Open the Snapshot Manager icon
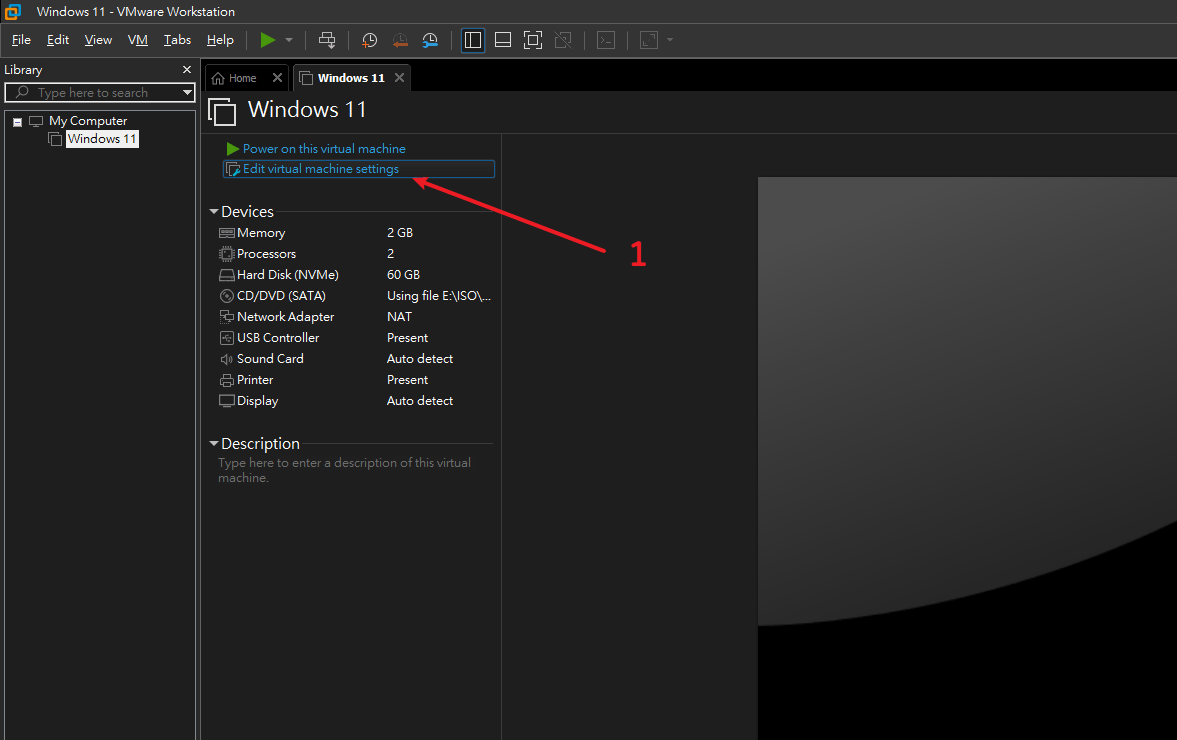Viewport: 1177px width, 740px height. pos(430,40)
